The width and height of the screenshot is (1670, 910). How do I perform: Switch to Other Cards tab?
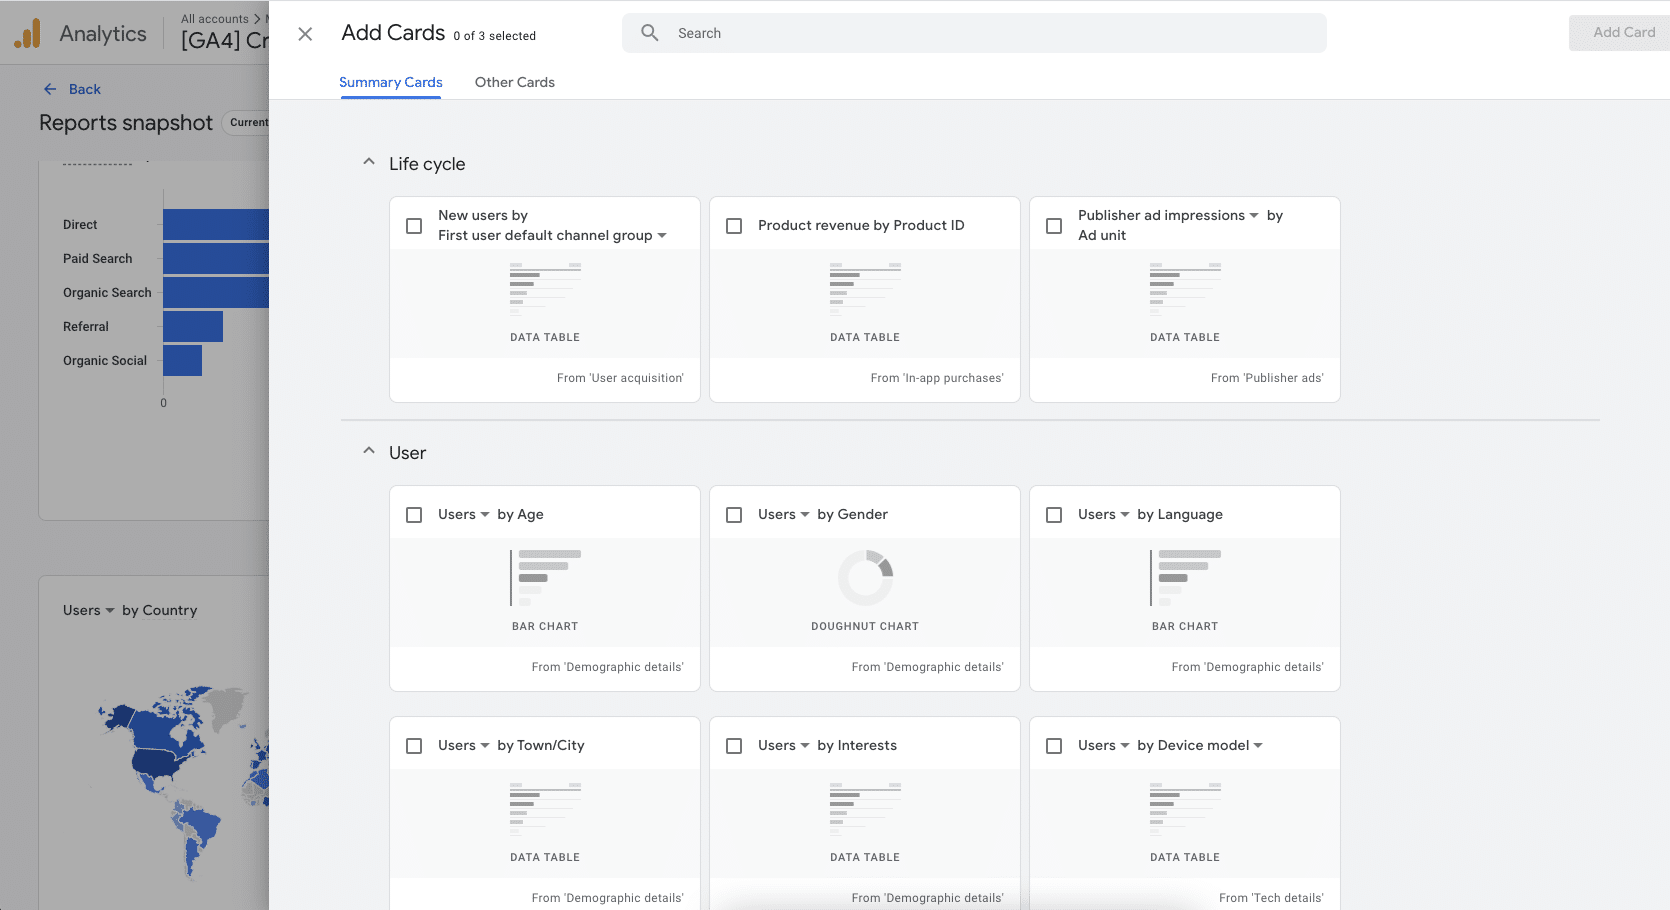tap(515, 82)
